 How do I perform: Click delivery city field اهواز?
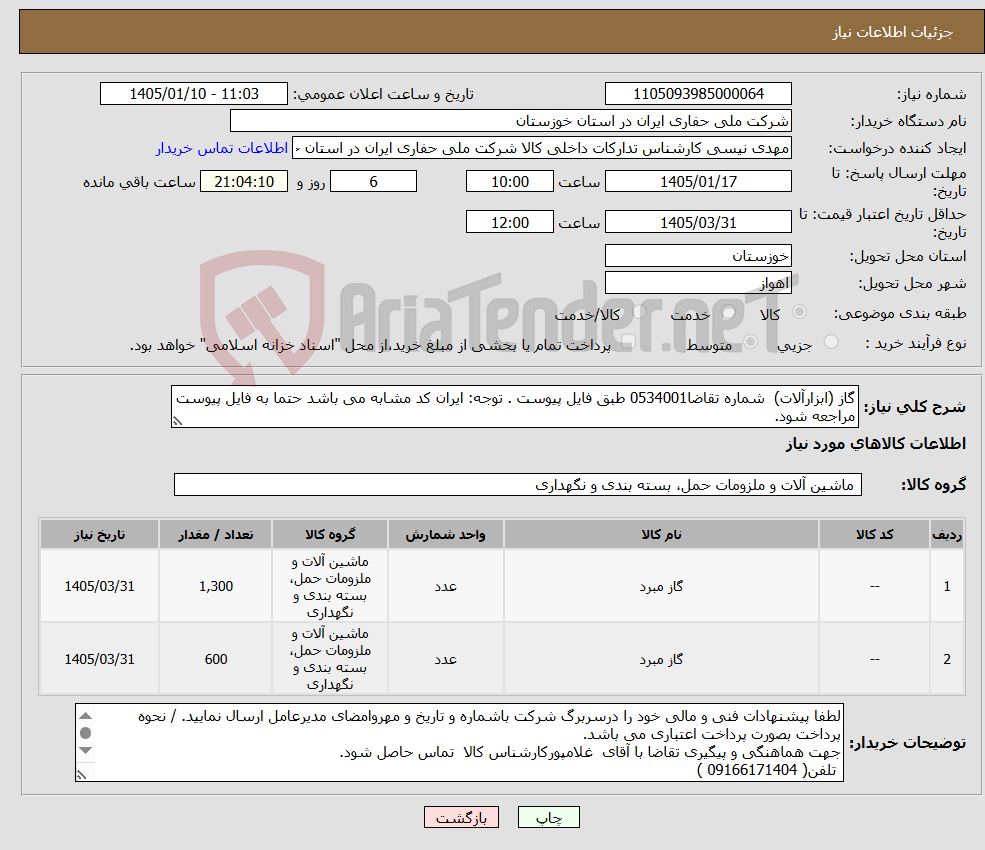coord(698,283)
